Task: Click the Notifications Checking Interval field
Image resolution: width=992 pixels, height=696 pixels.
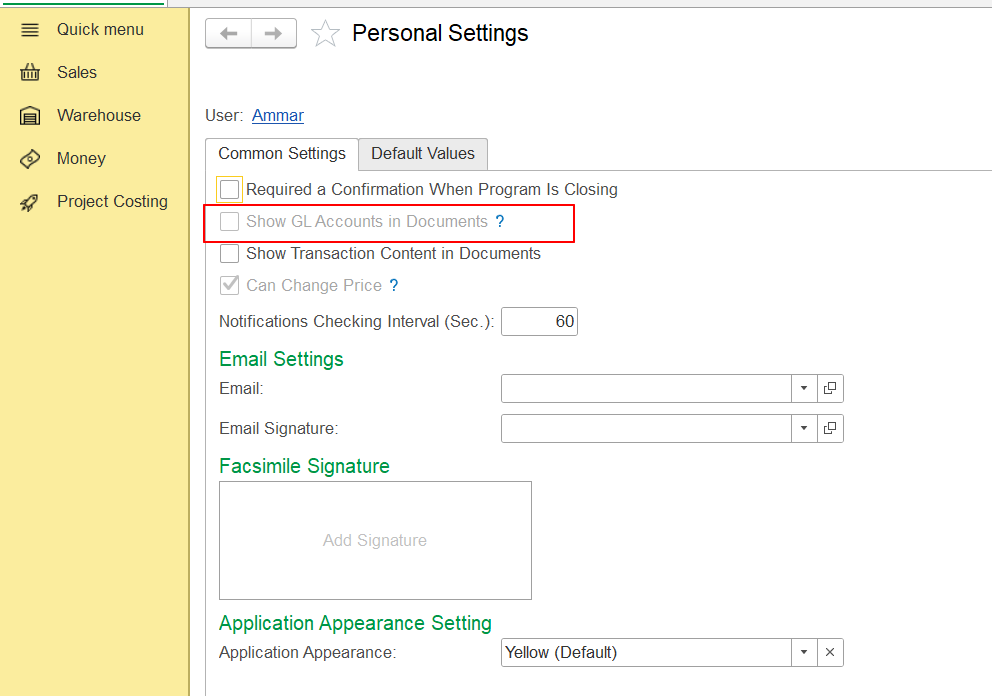Action: [x=539, y=322]
